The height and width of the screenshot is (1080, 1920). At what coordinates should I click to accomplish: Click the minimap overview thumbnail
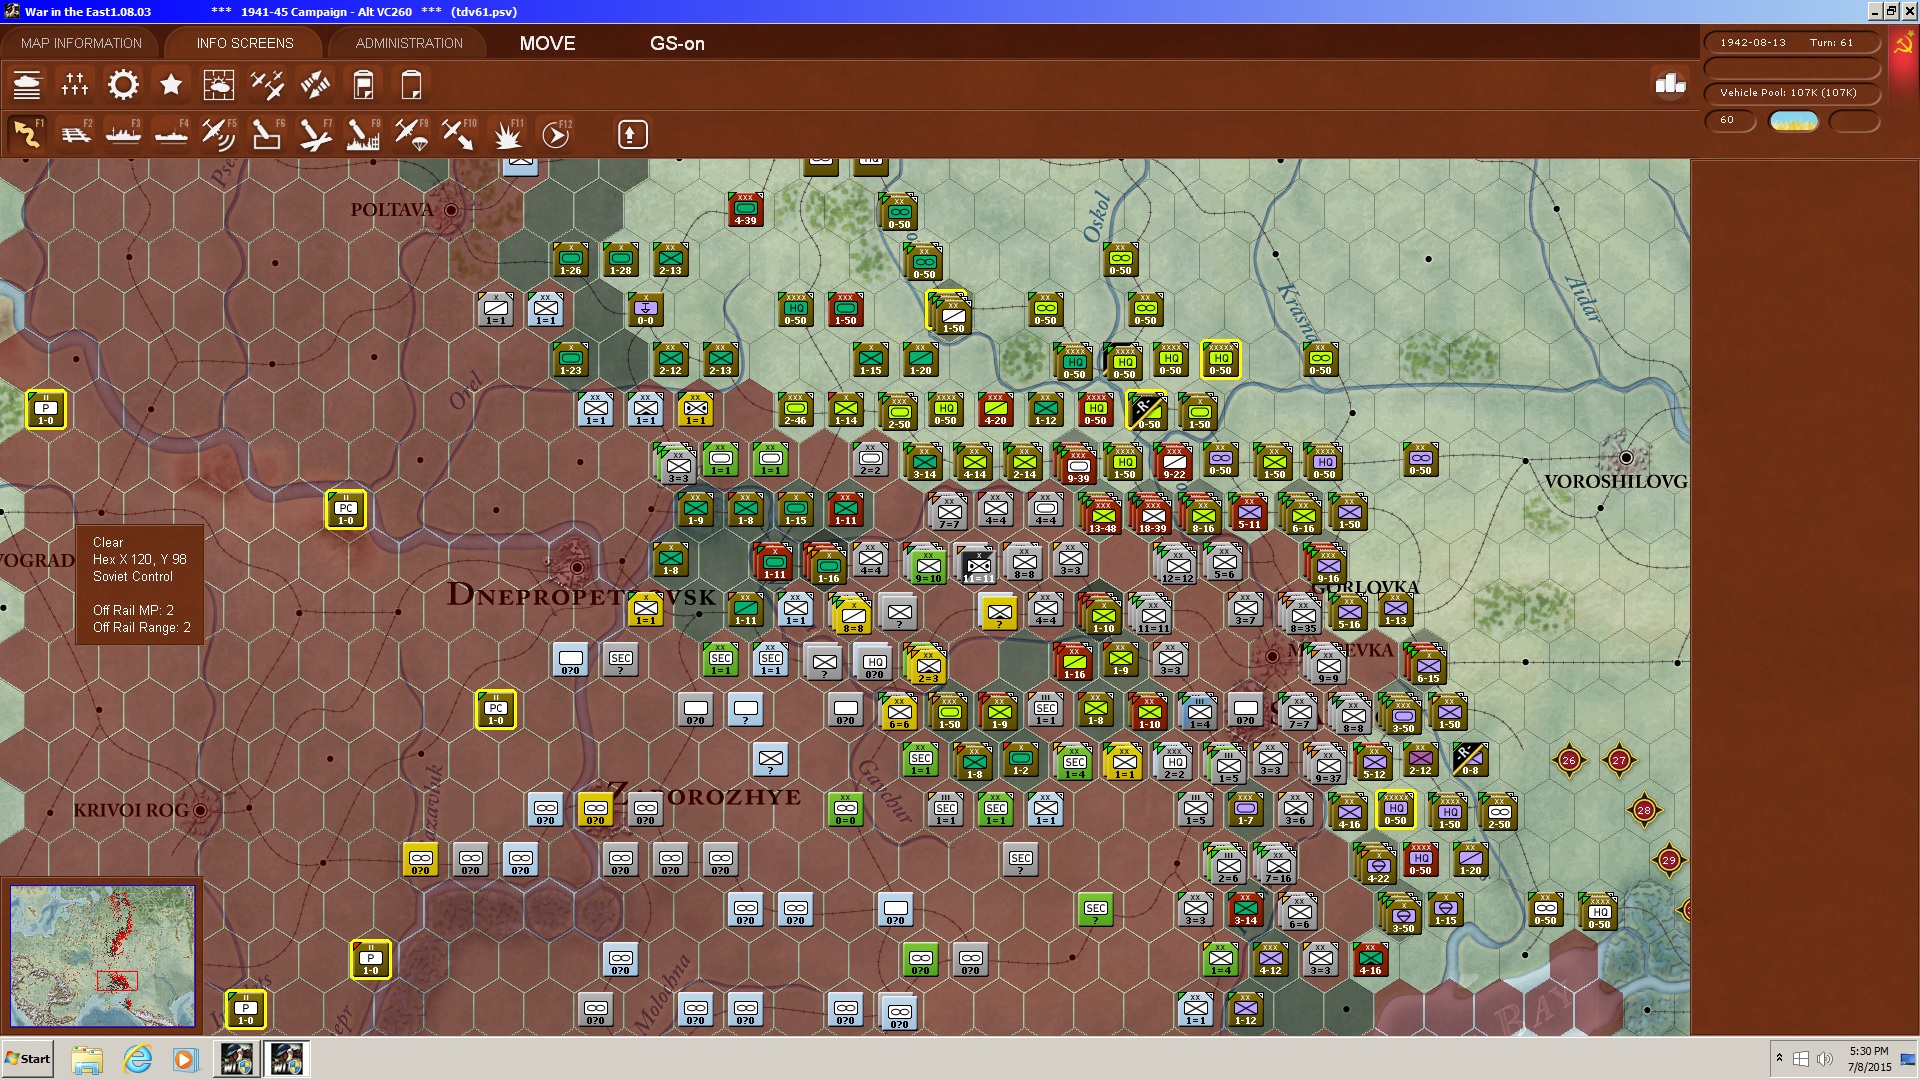(x=103, y=955)
